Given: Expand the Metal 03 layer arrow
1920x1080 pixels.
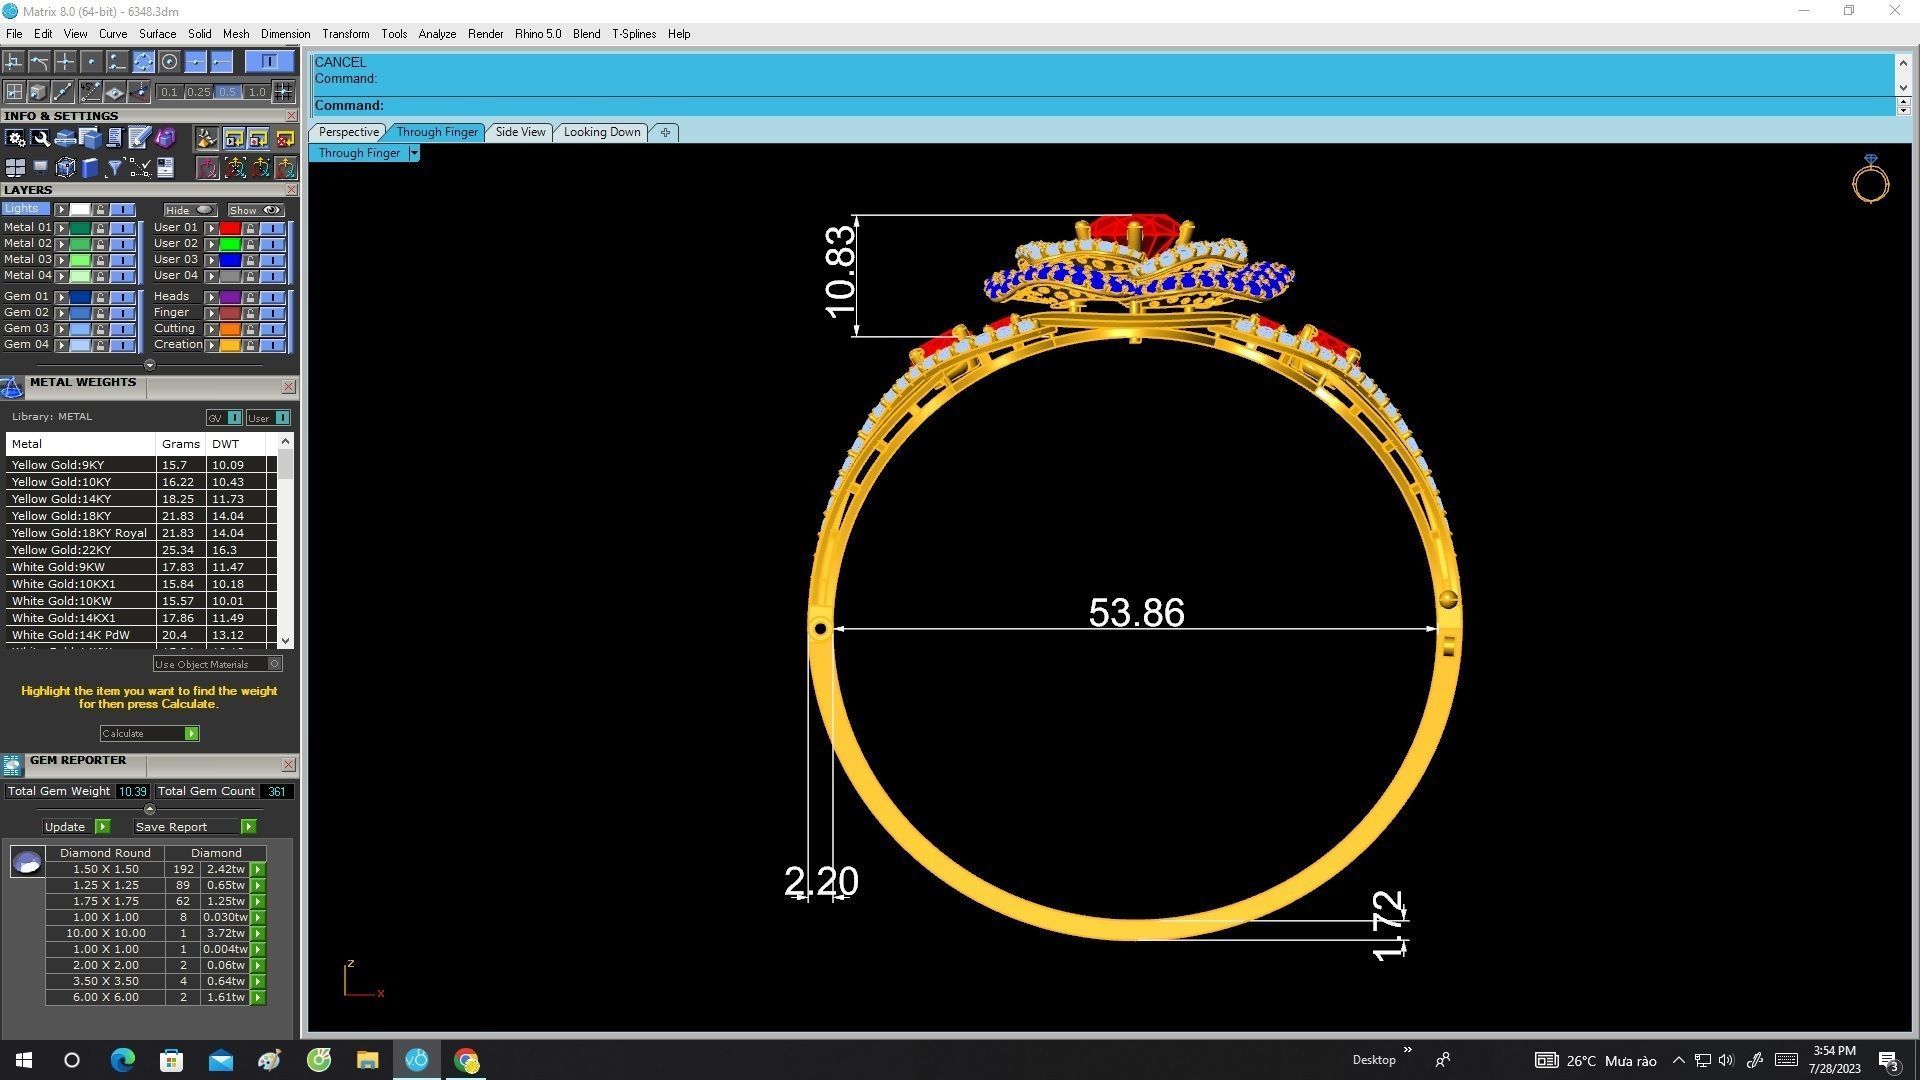Looking at the screenshot, I should [61, 260].
